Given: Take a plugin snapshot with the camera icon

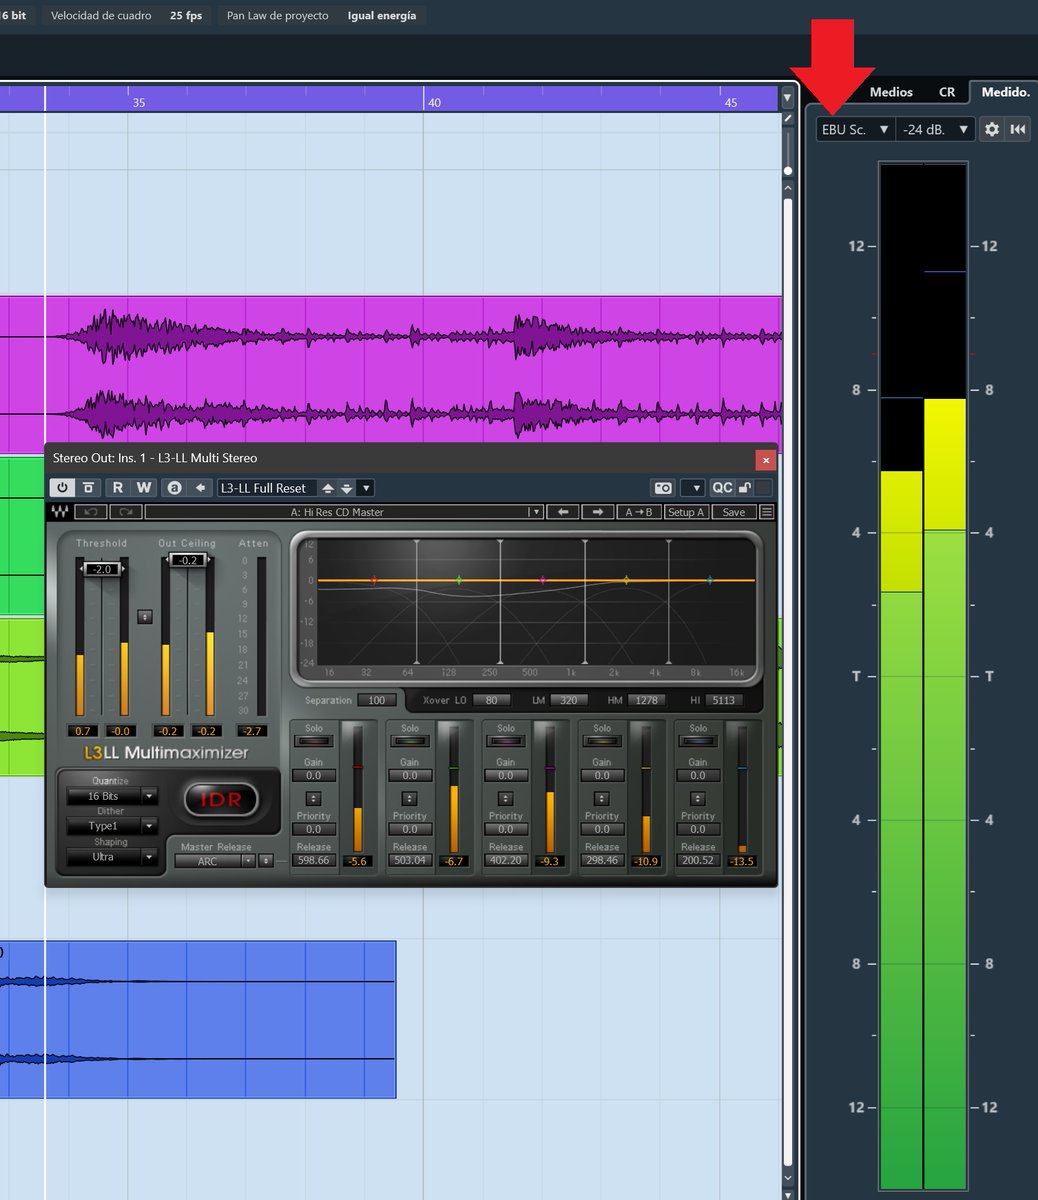Looking at the screenshot, I should [662, 488].
